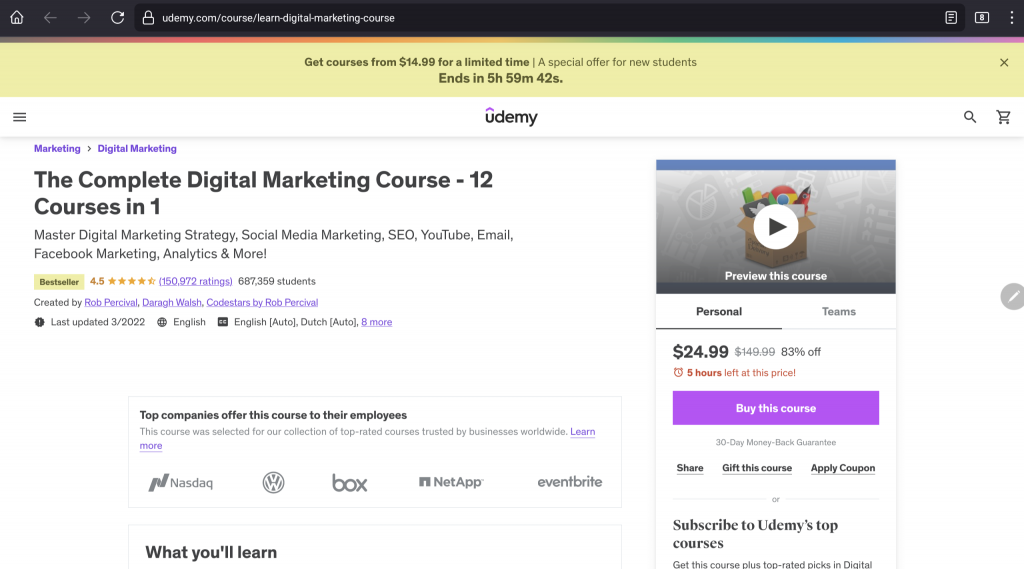Image resolution: width=1024 pixels, height=569 pixels.
Task: Click the Share button
Action: tap(690, 468)
